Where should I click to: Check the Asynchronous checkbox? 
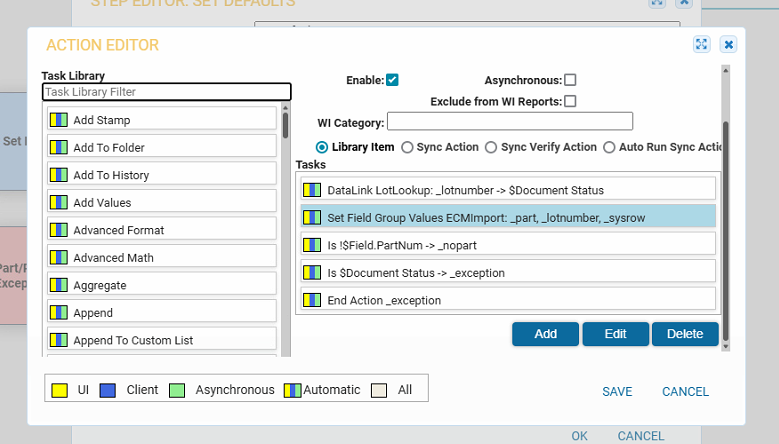pyautogui.click(x=570, y=80)
